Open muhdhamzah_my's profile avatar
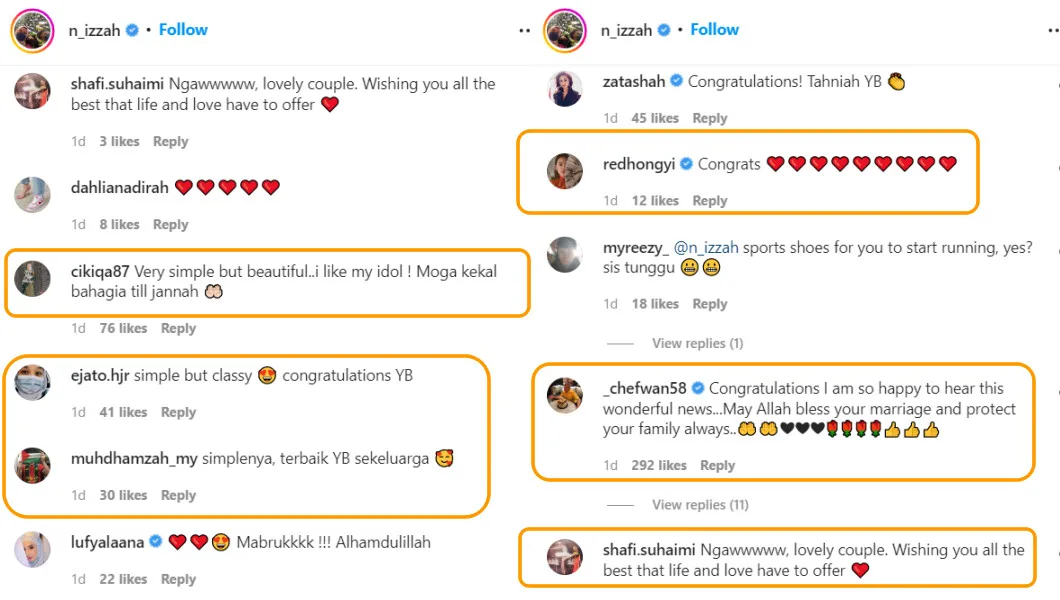Viewport: 1060px width, 600px height. (x=32, y=465)
